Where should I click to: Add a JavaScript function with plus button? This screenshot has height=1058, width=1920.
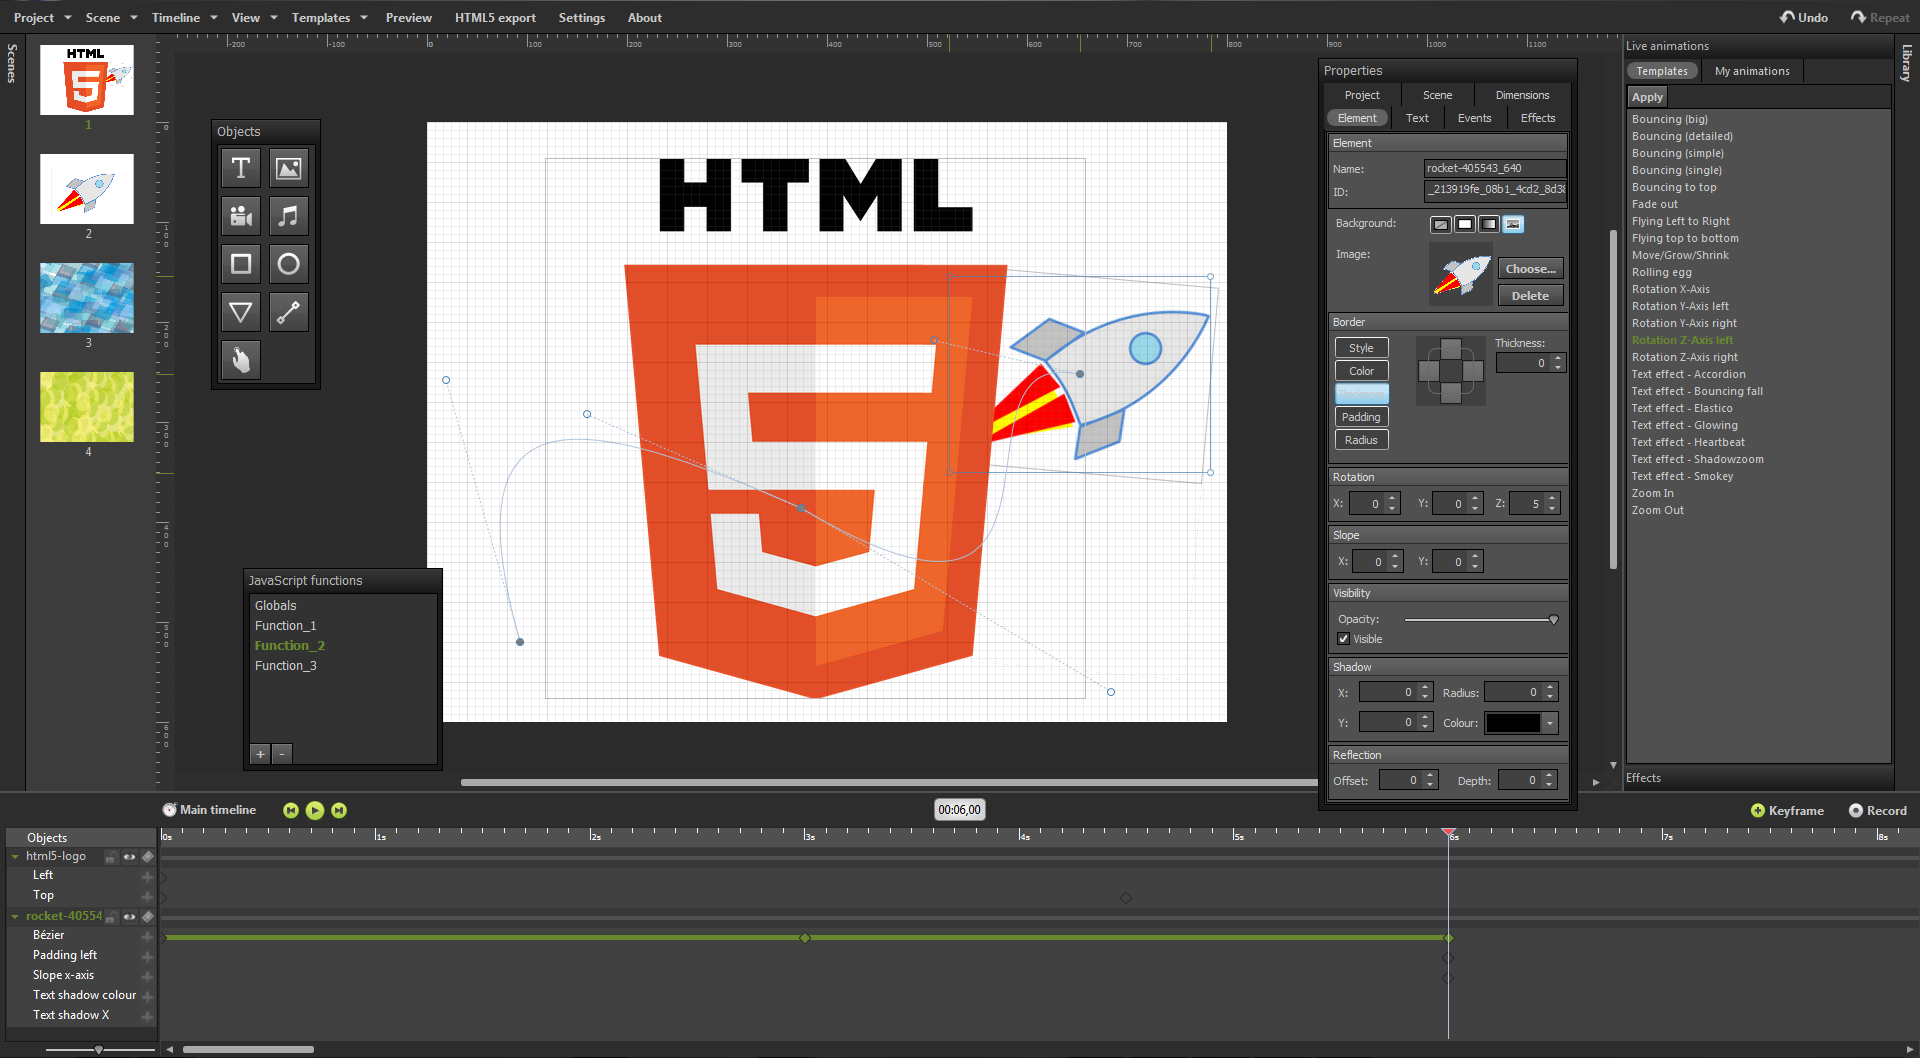pos(260,754)
